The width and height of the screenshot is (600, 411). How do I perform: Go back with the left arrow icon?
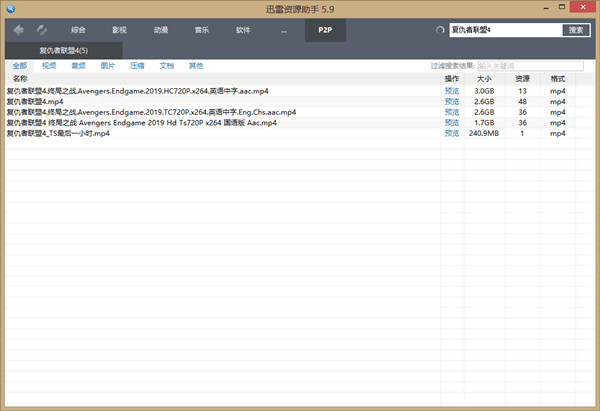point(18,30)
